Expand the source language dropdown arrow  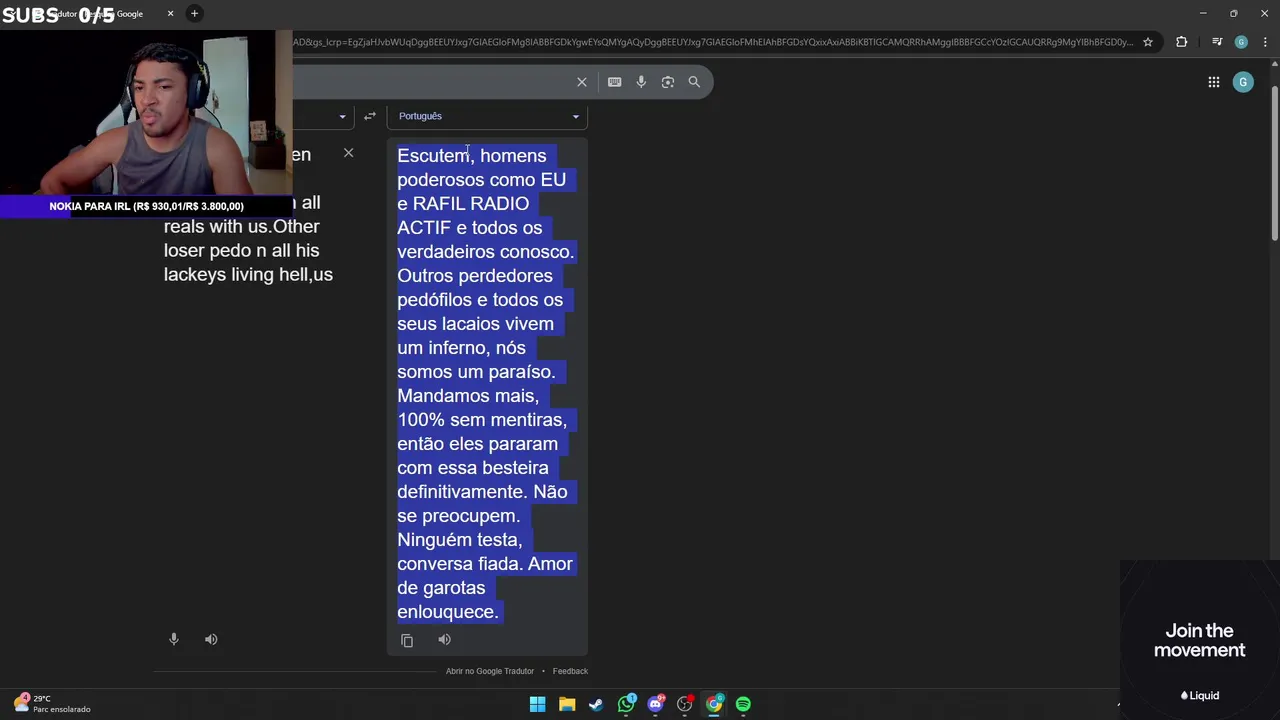click(342, 116)
